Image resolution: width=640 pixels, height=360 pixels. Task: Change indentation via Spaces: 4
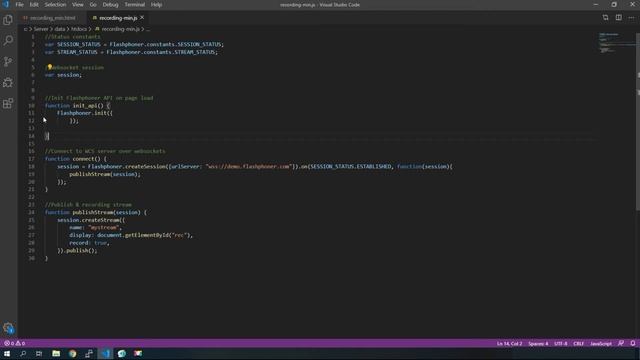click(x=538, y=343)
